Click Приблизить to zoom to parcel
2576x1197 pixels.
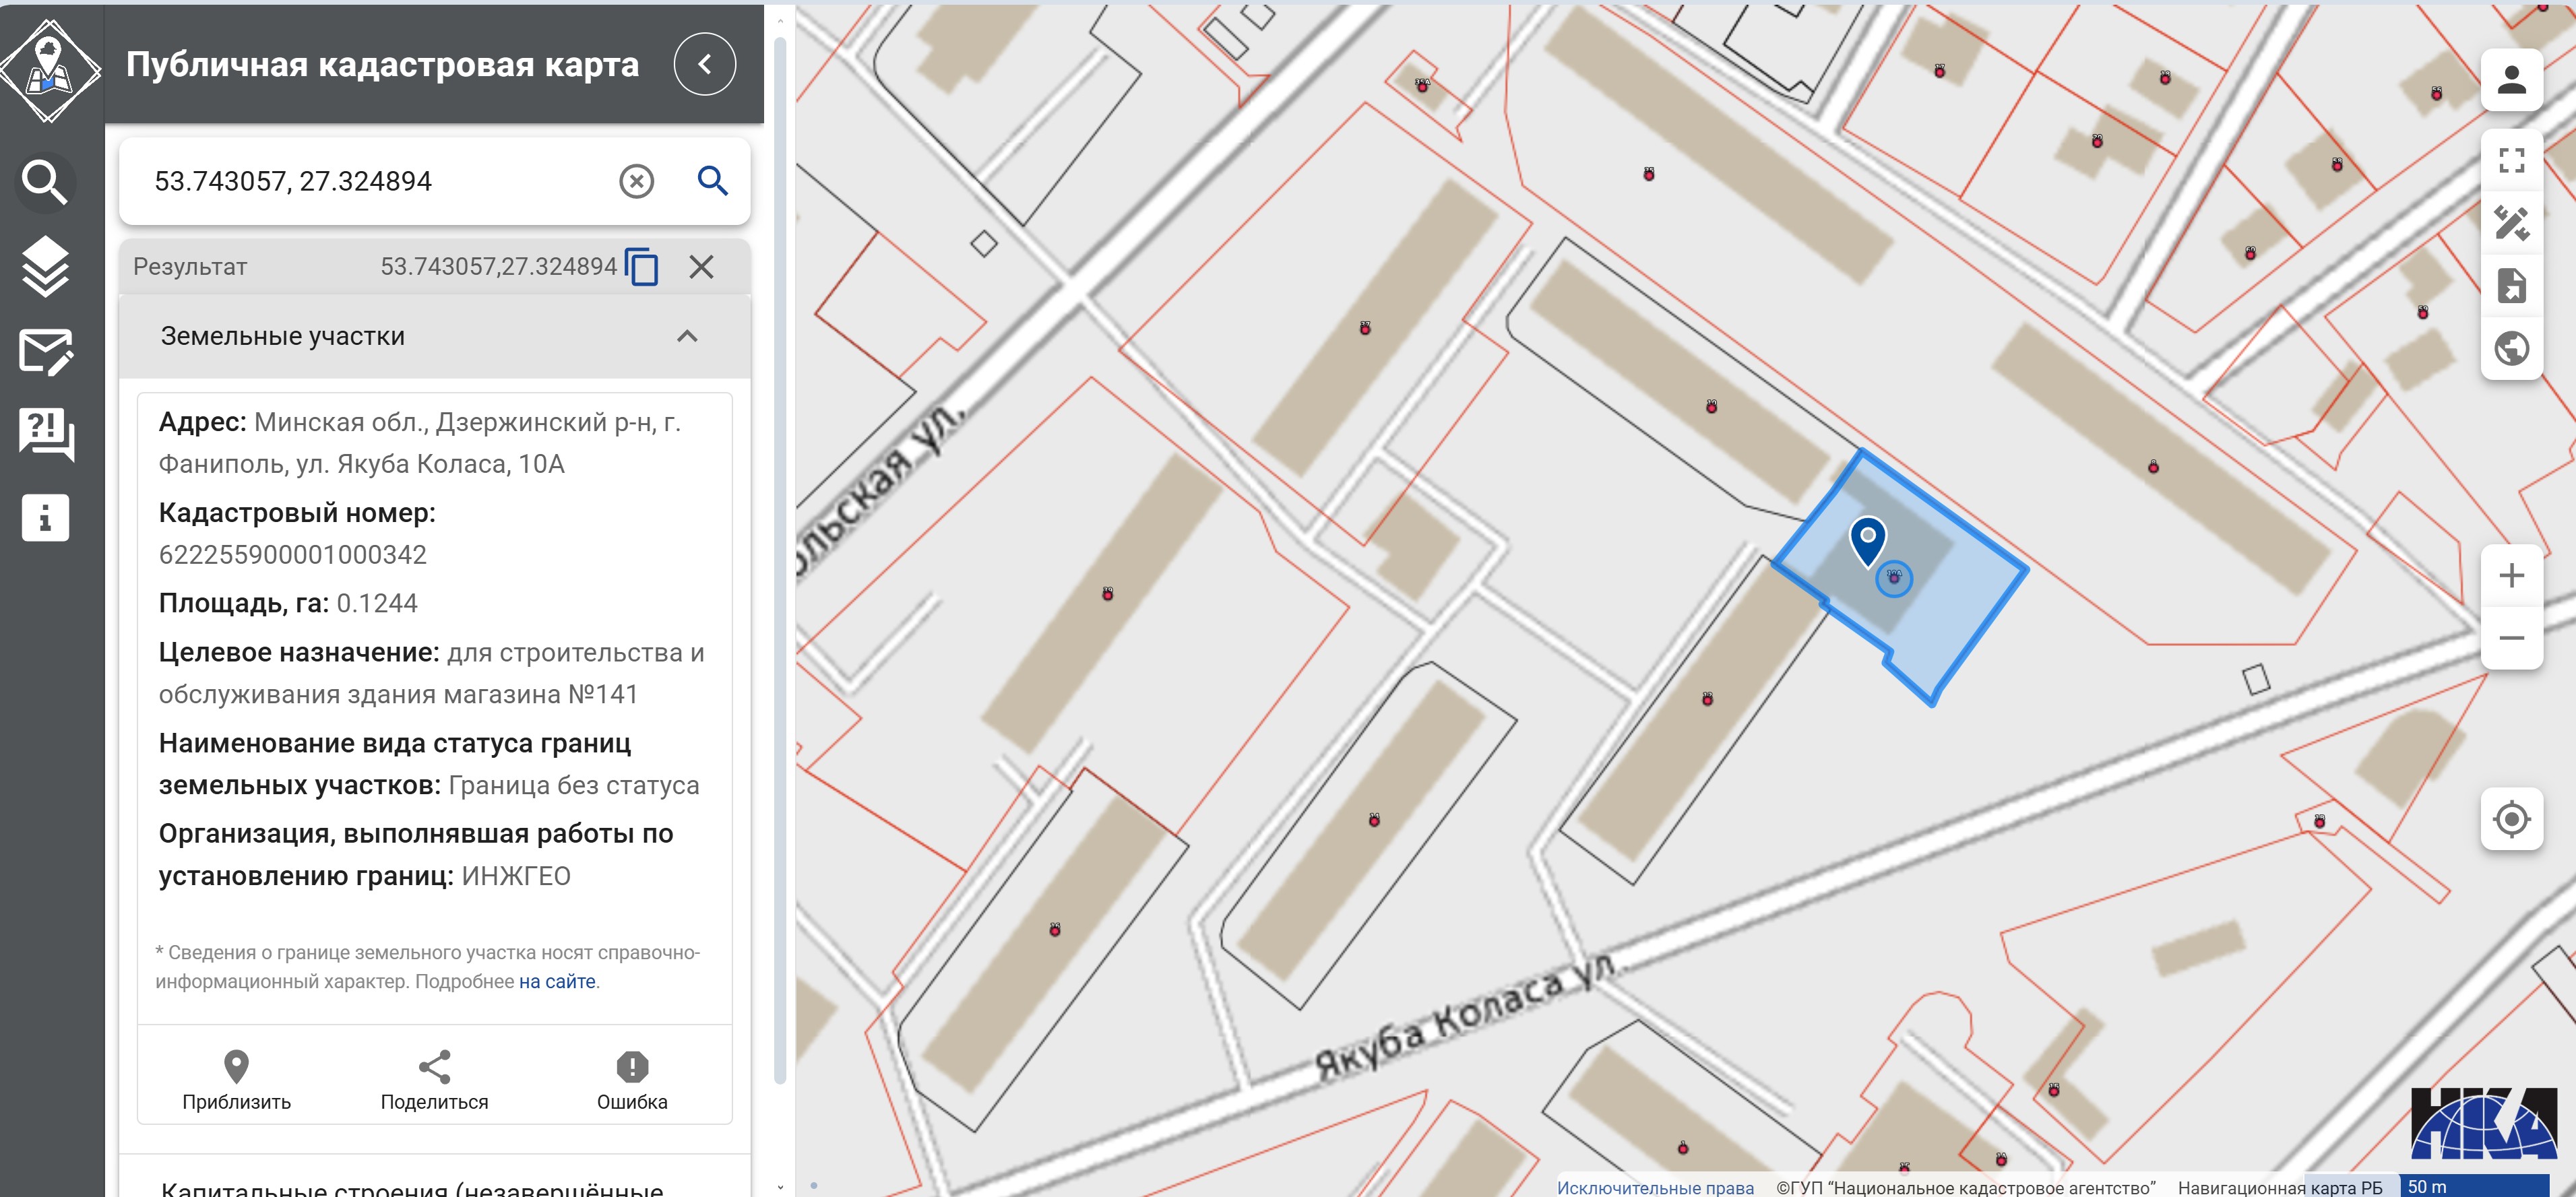click(236, 1080)
